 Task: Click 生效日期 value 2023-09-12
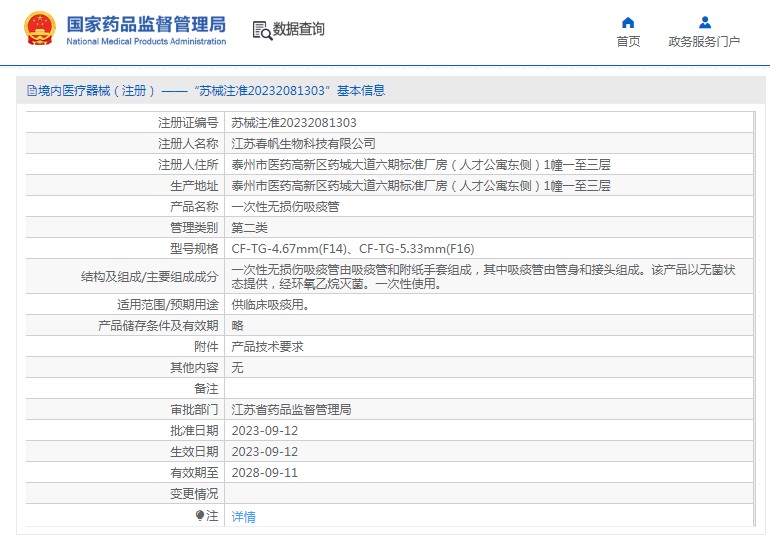(x=265, y=452)
